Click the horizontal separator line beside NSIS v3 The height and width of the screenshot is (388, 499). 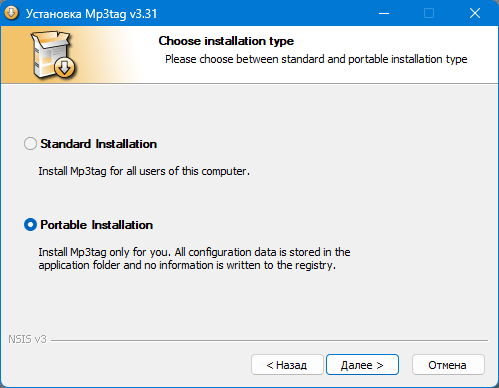[269, 340]
